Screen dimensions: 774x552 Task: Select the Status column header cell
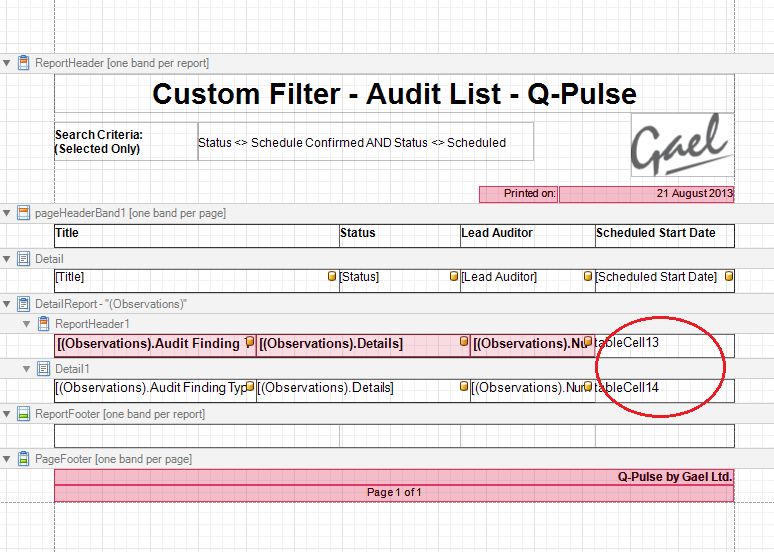(400, 236)
